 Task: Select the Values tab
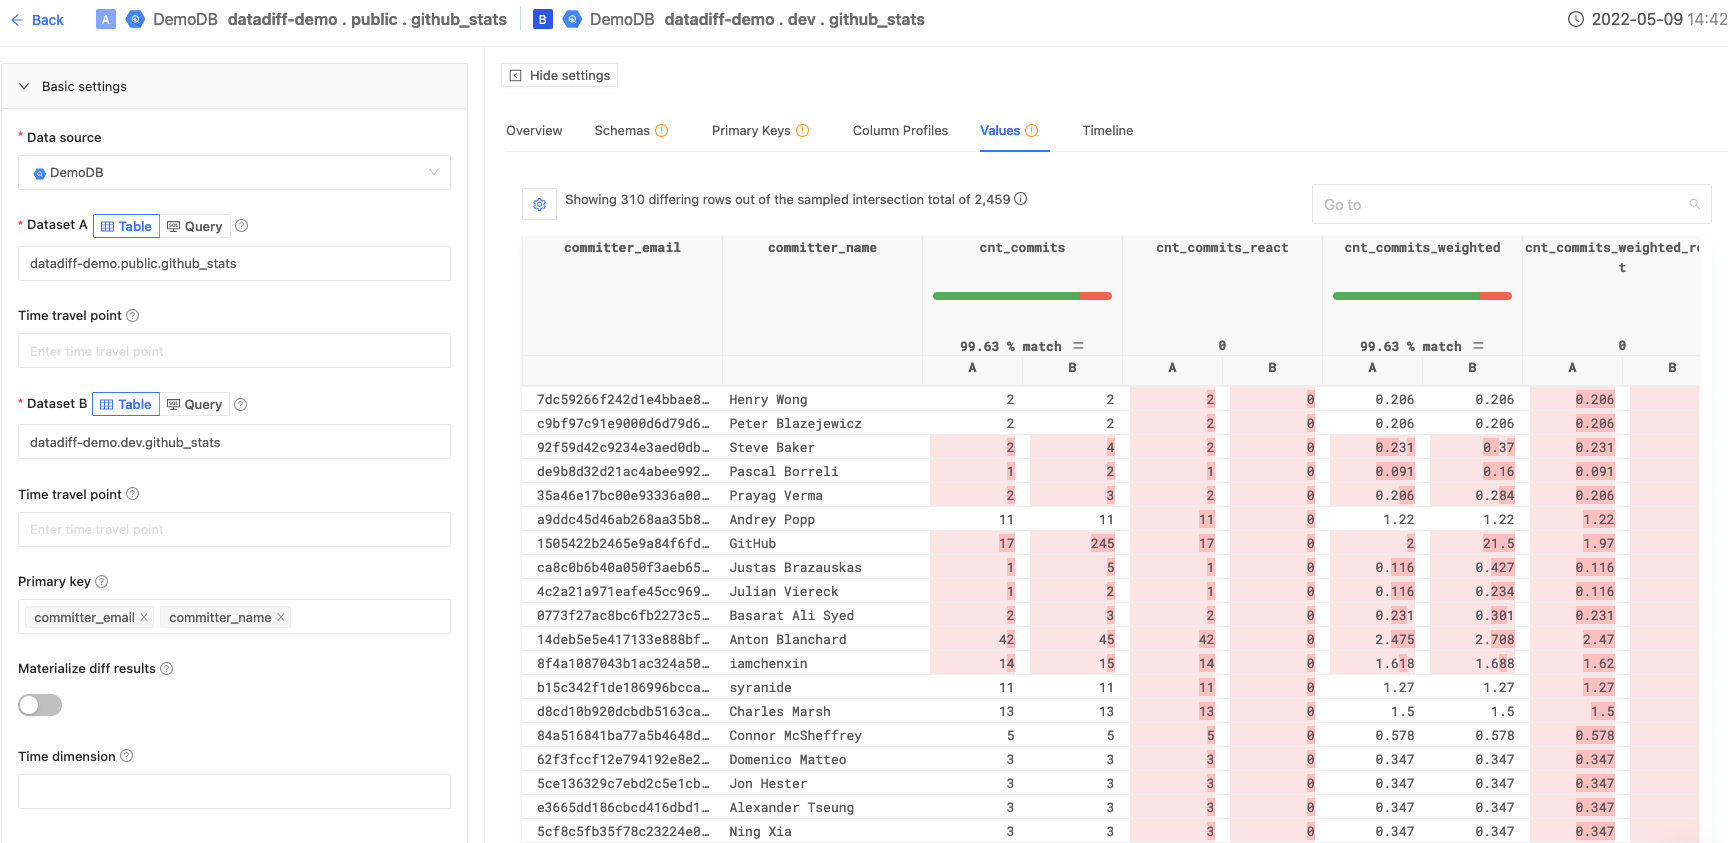tap(1000, 131)
